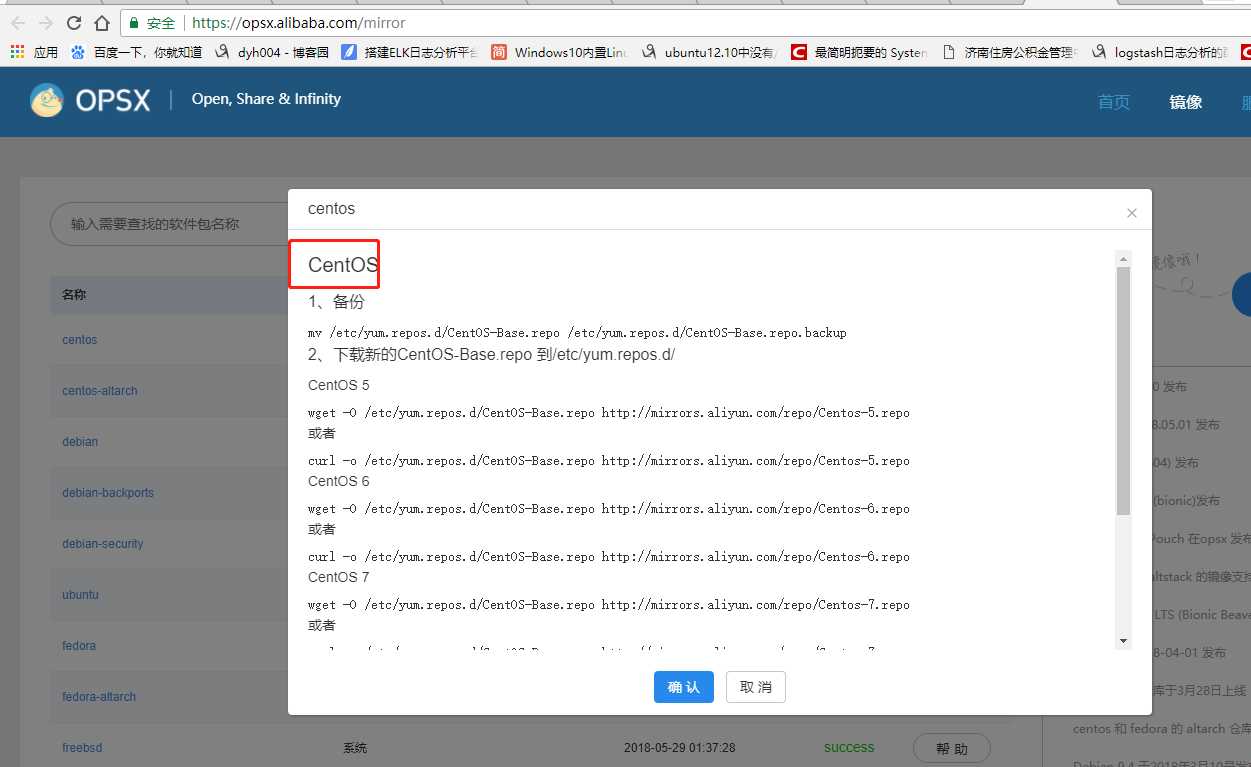
Task: Click the '1、备份' step text
Action: (336, 302)
